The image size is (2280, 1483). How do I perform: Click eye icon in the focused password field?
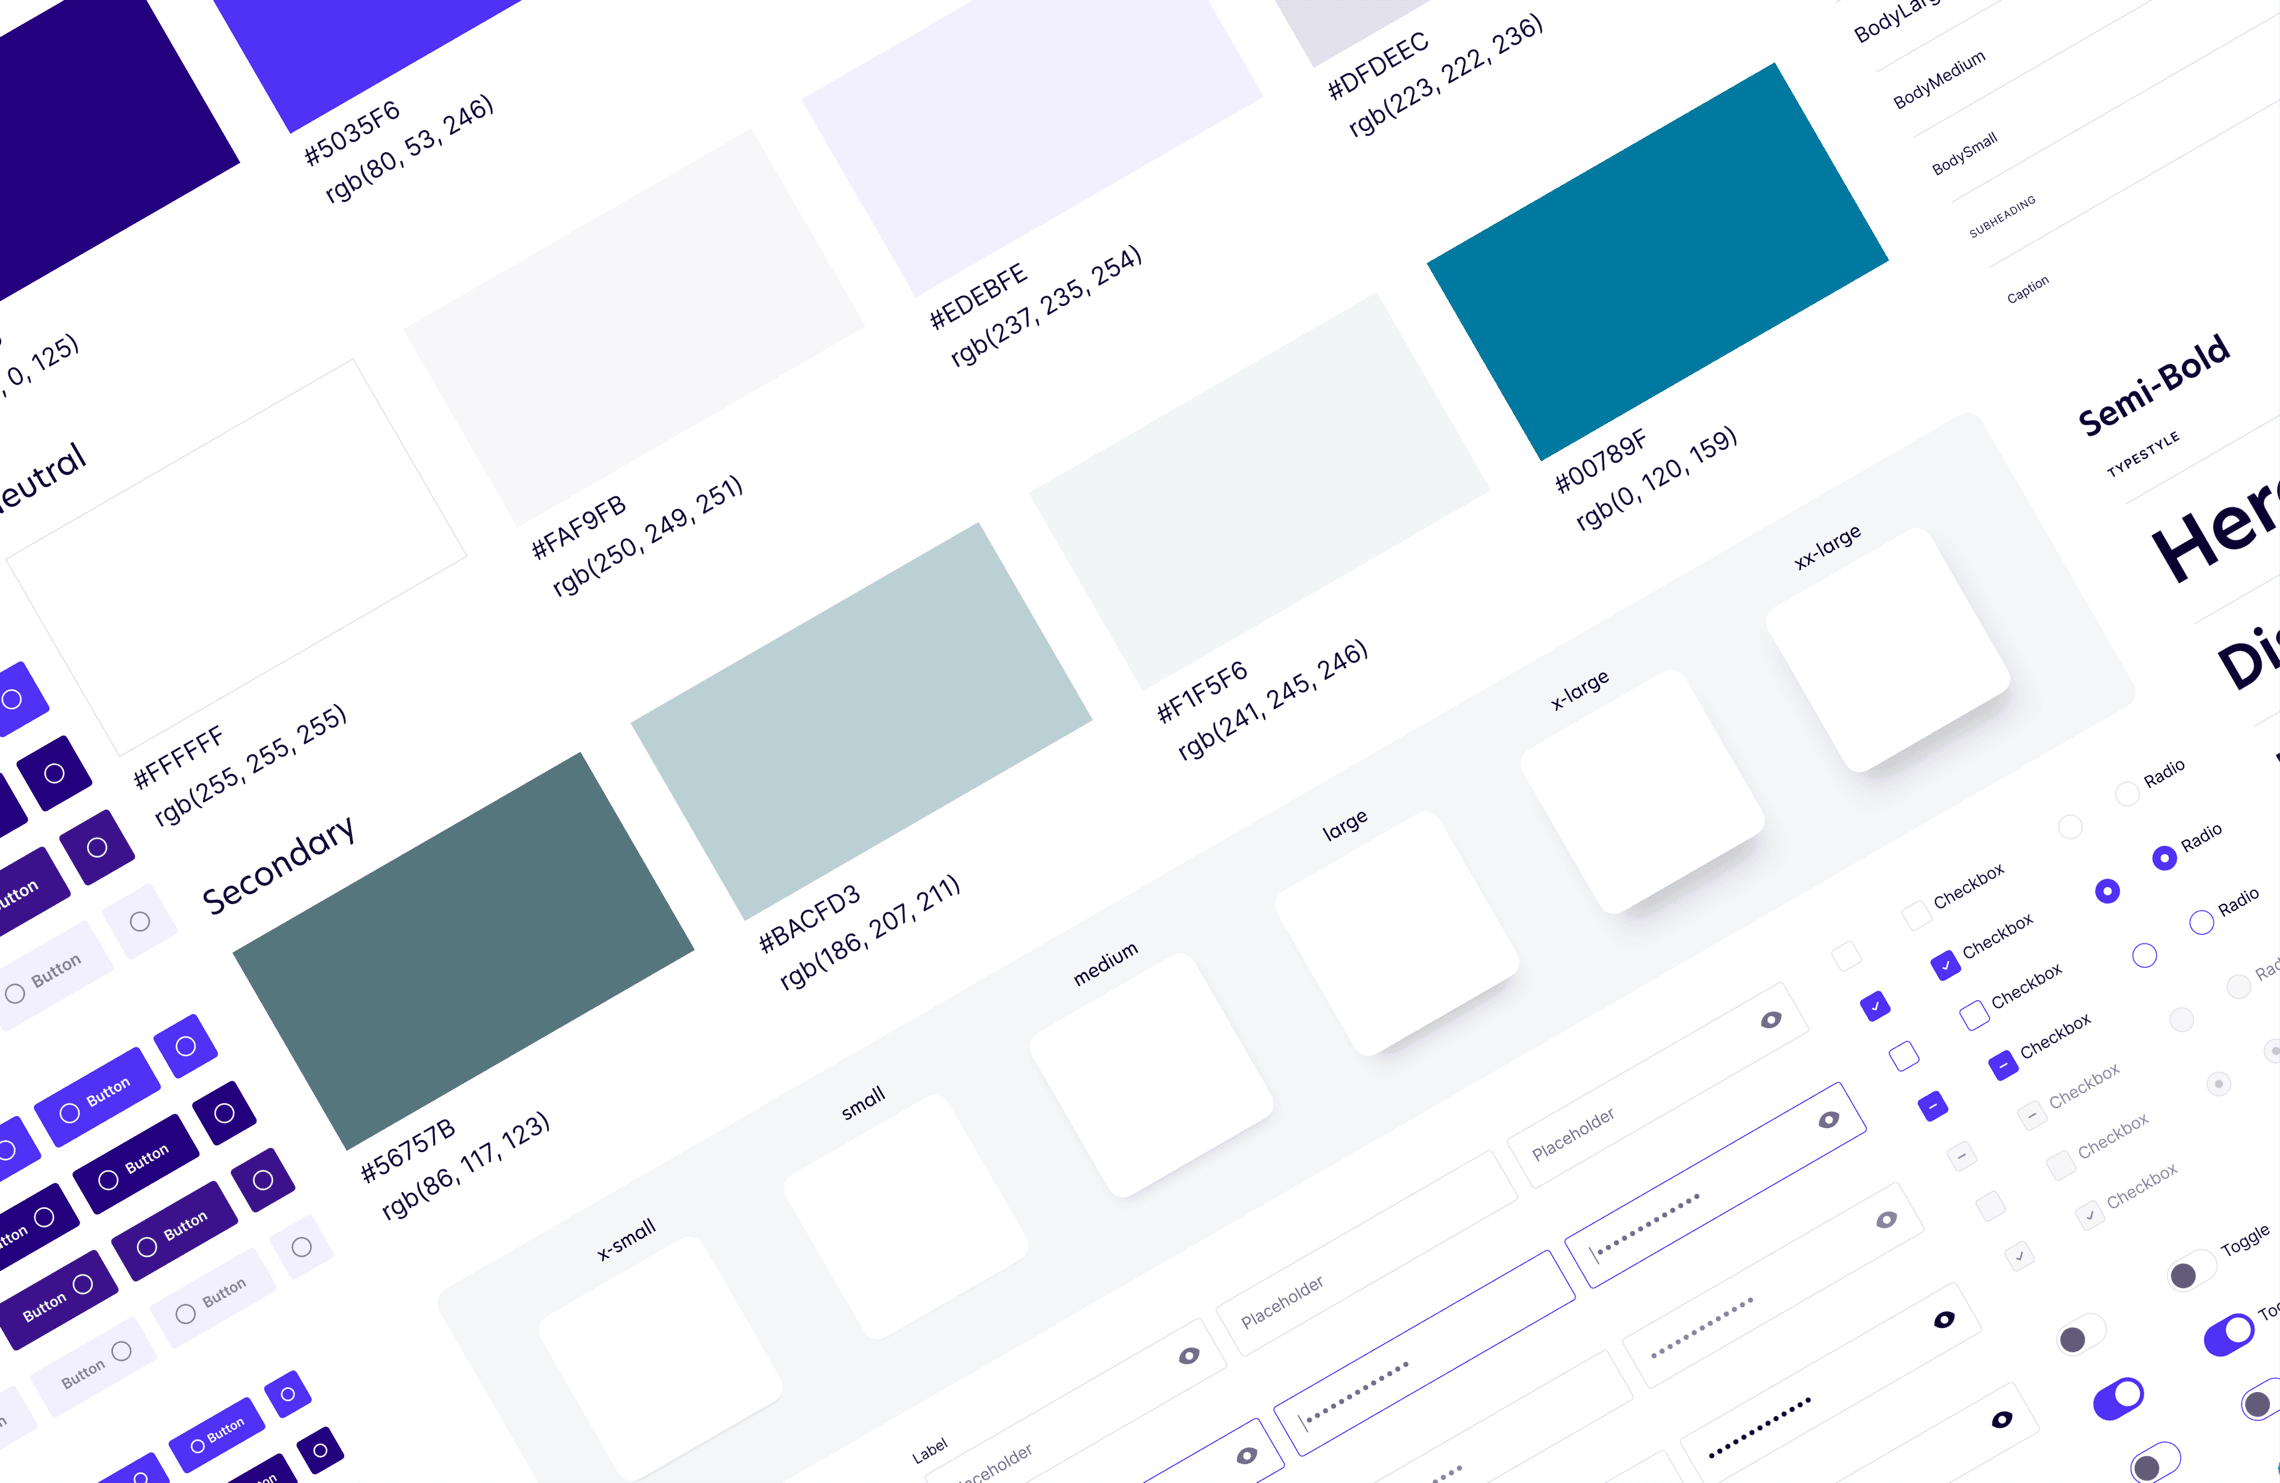coord(1829,1119)
